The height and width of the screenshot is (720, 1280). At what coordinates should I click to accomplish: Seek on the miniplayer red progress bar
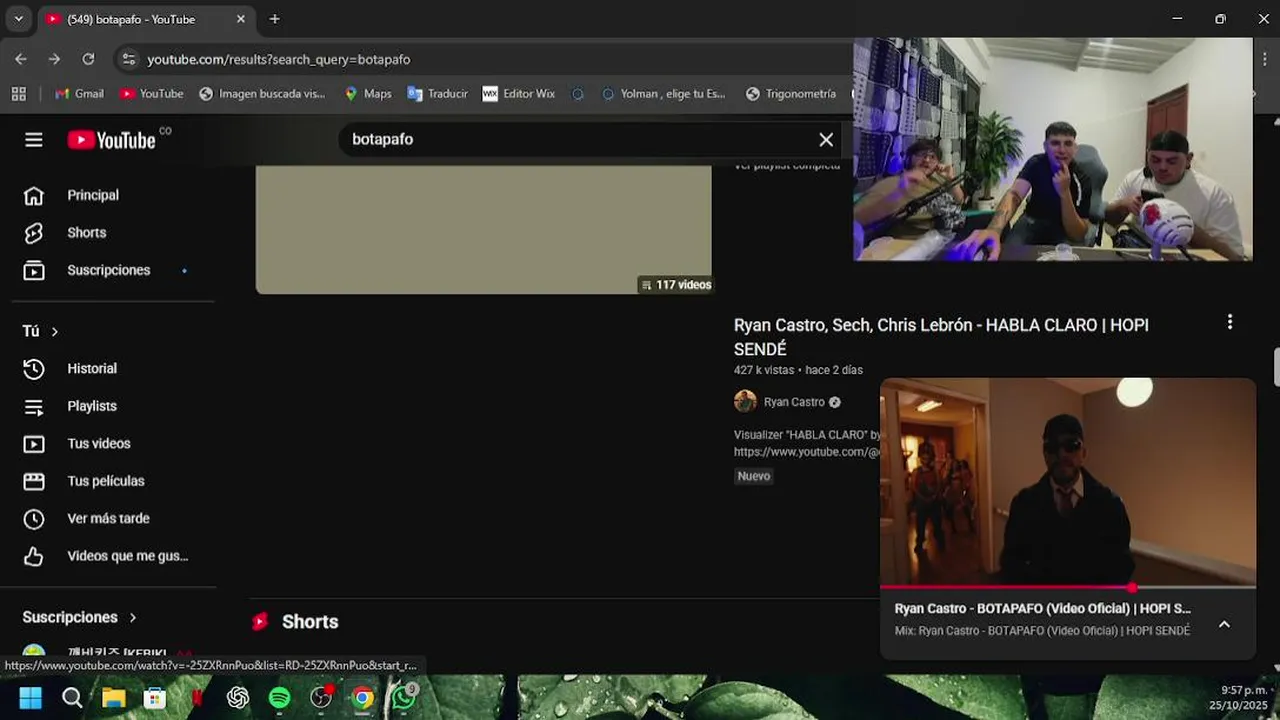coord(1067,587)
